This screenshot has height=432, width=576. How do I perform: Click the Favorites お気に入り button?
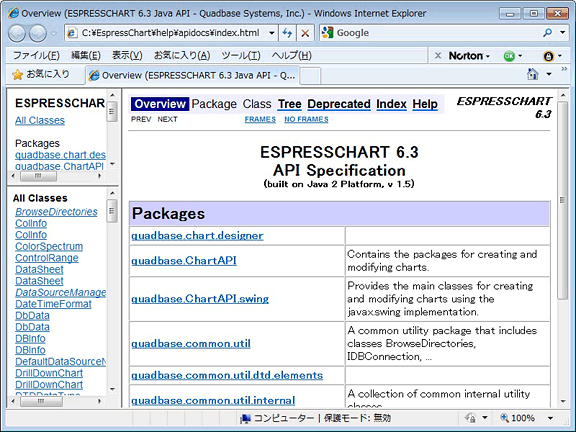41,75
